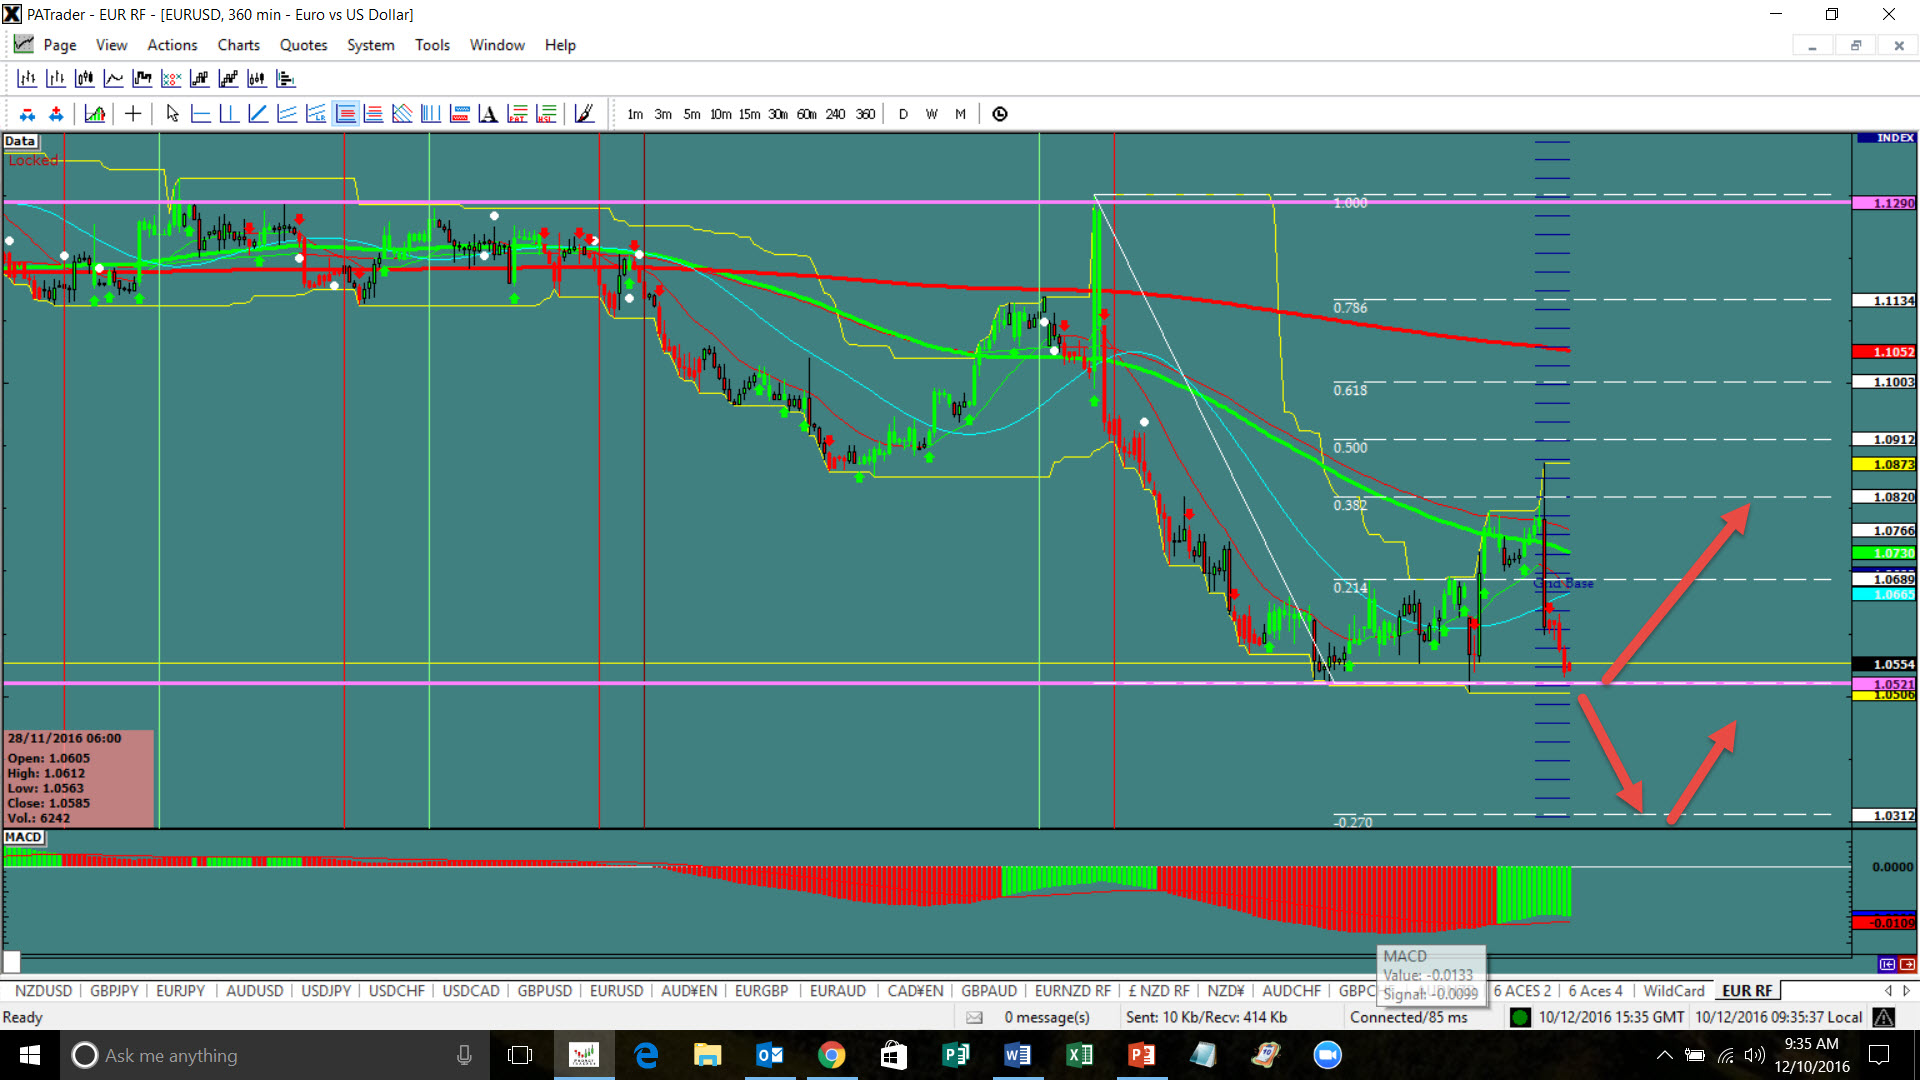Select the arrow pointer tool
1920x1080 pixels.
pos(172,114)
